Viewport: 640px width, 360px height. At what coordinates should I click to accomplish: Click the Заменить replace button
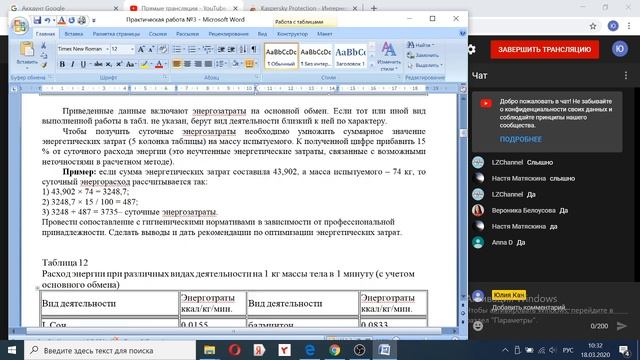(423, 55)
